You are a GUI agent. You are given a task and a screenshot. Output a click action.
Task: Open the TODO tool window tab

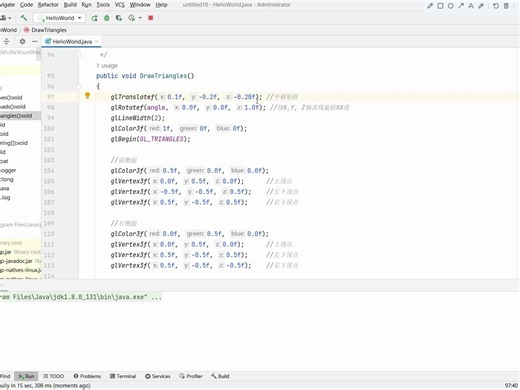54,376
